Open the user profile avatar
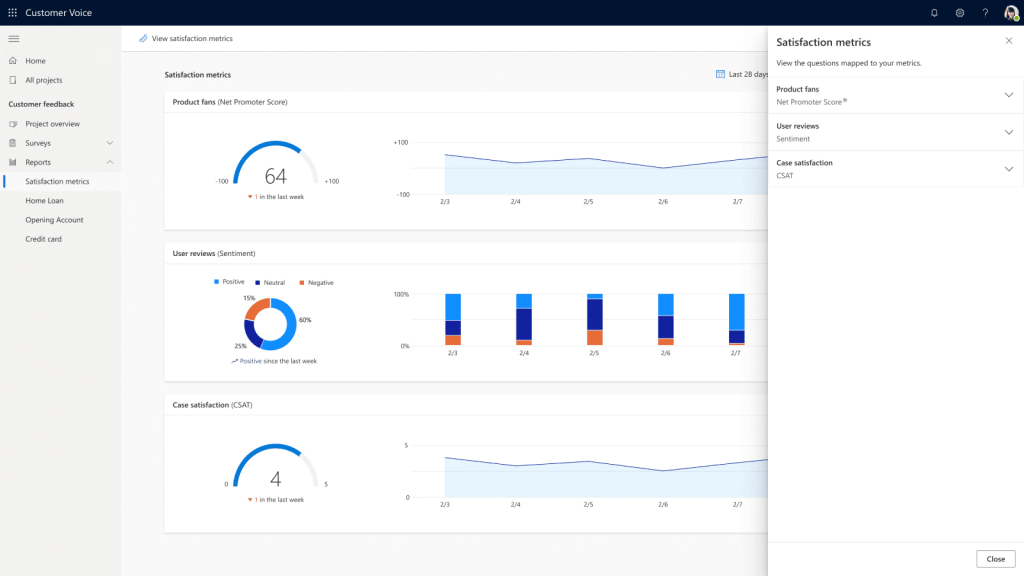The width and height of the screenshot is (1024, 576). point(1011,13)
